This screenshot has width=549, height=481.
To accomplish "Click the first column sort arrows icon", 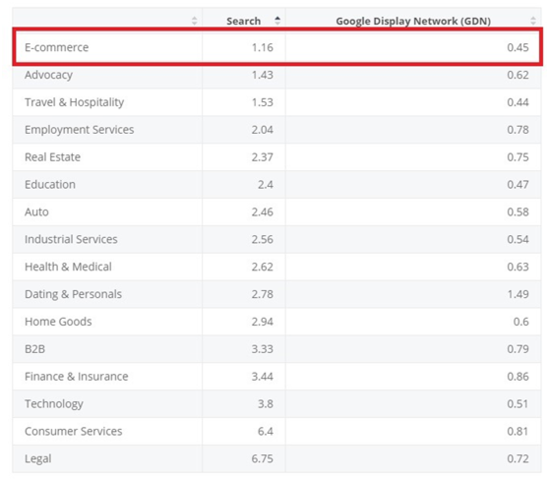I will pos(194,20).
